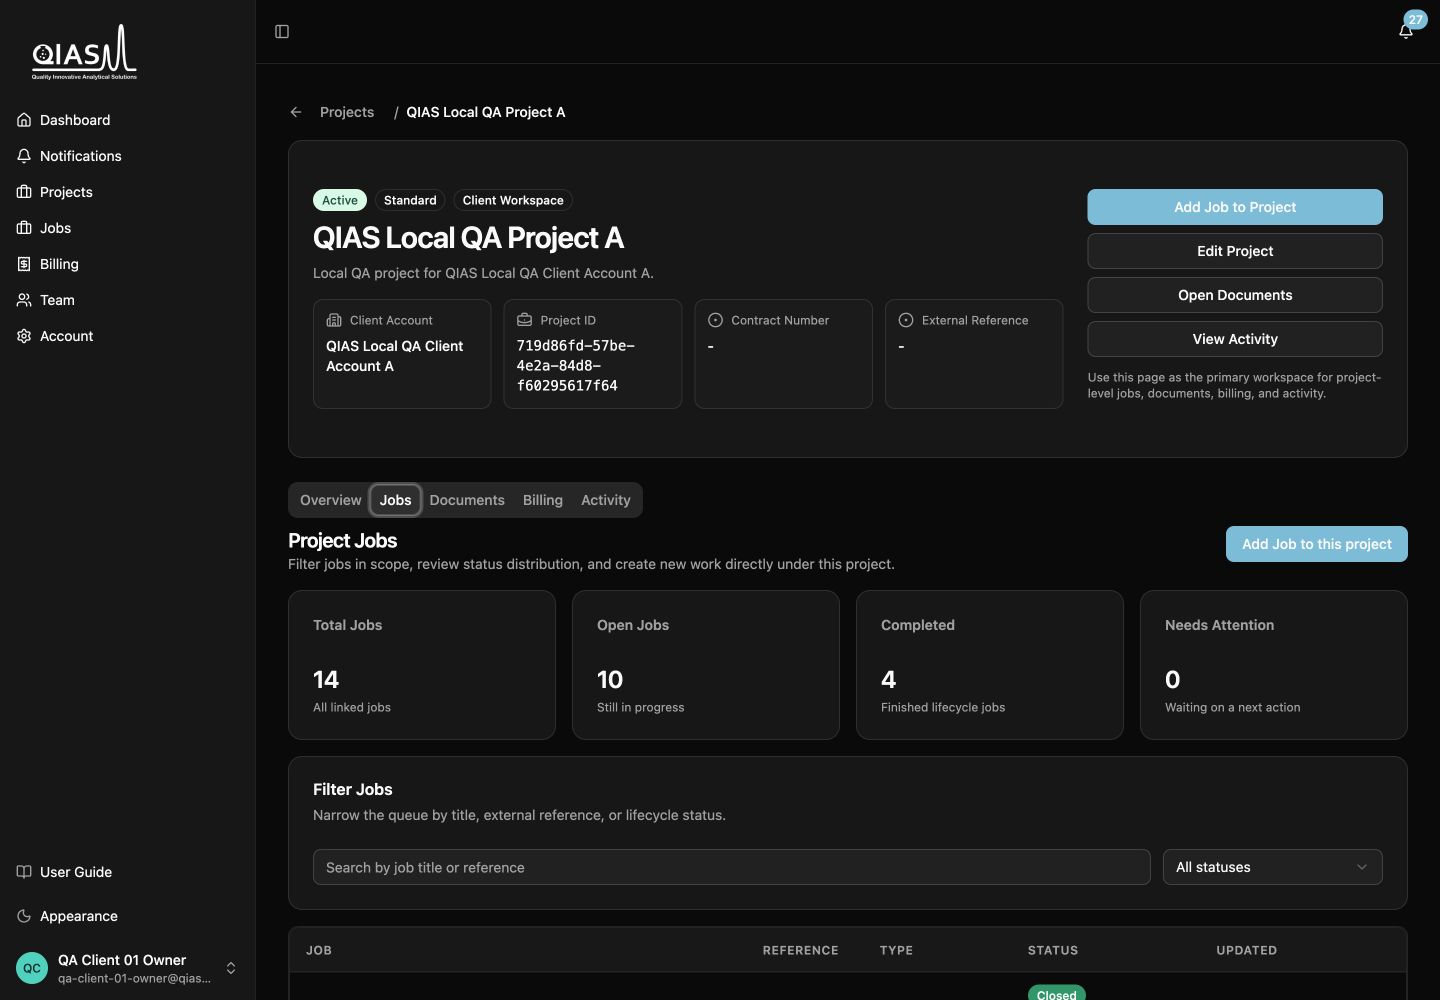Click the Project Jobs heading
This screenshot has width=1440, height=1000.
point(343,541)
